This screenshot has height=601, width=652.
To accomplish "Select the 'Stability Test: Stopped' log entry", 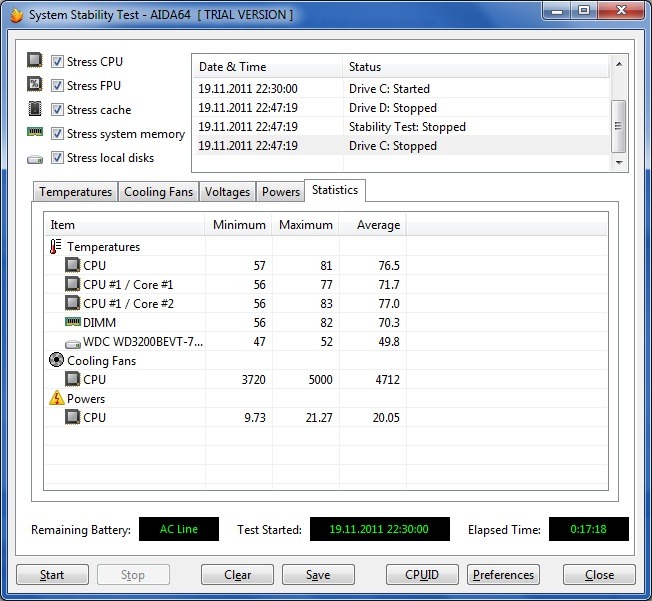I will [401, 127].
